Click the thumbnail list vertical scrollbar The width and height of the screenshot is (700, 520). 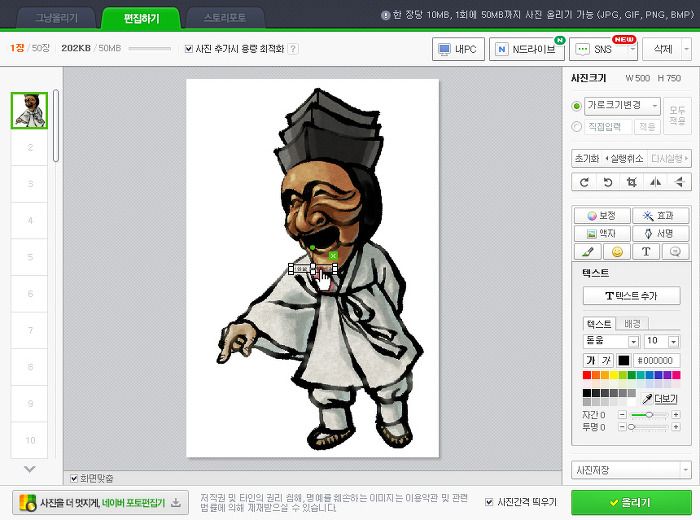(56, 126)
